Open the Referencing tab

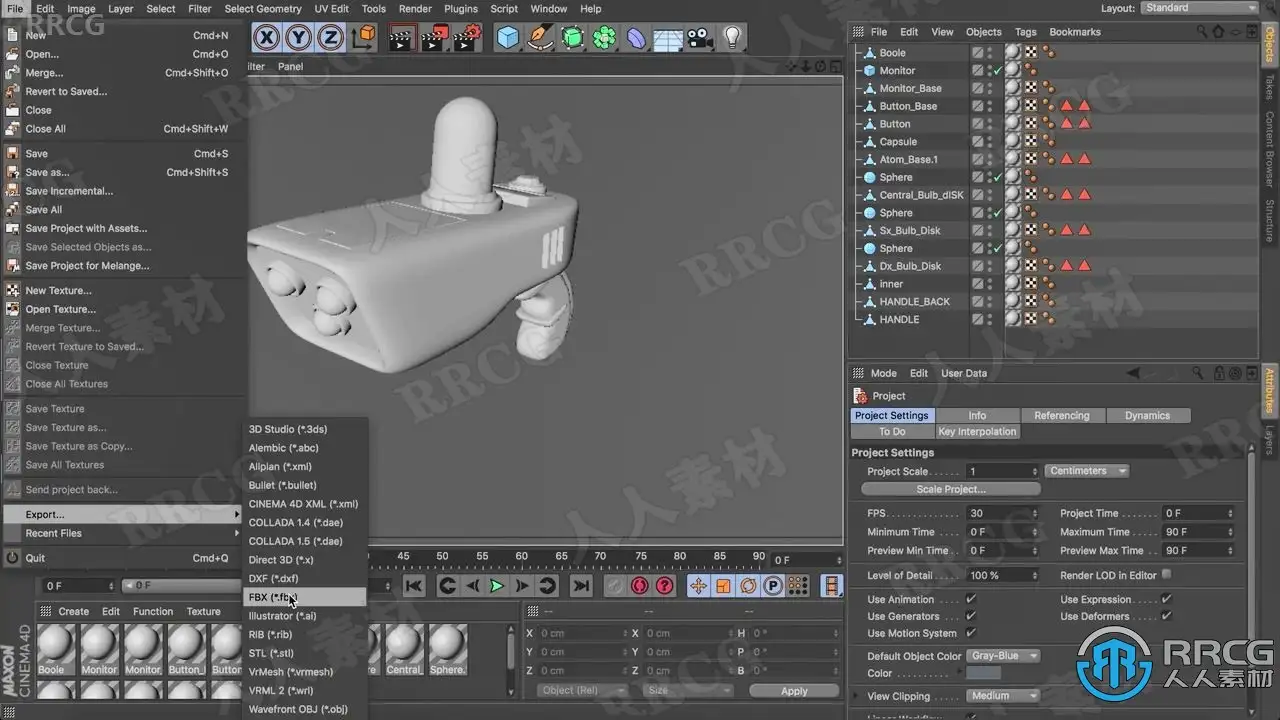[x=1061, y=415]
